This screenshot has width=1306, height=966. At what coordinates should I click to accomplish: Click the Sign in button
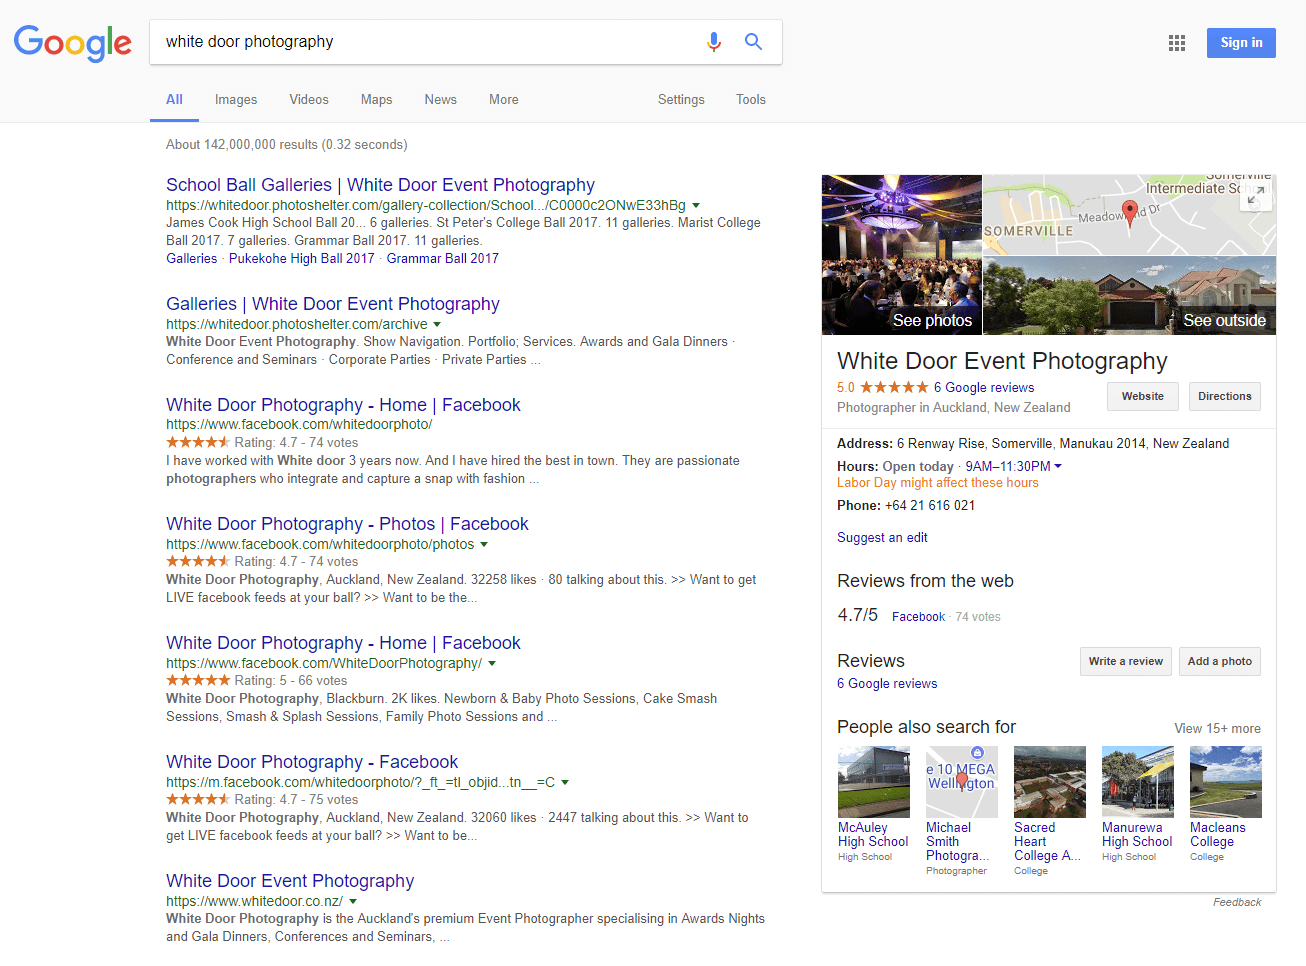1240,43
